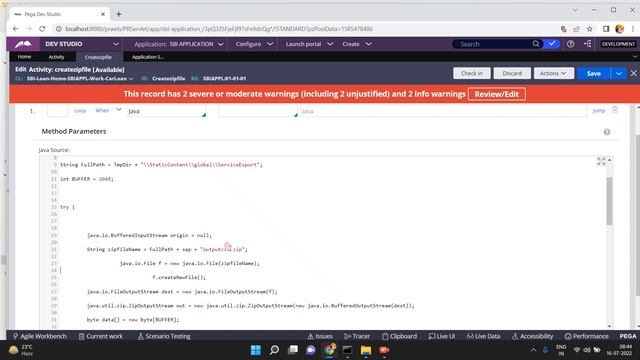640x360 pixels.
Task: Open the Windows Start menu
Action: (256, 350)
